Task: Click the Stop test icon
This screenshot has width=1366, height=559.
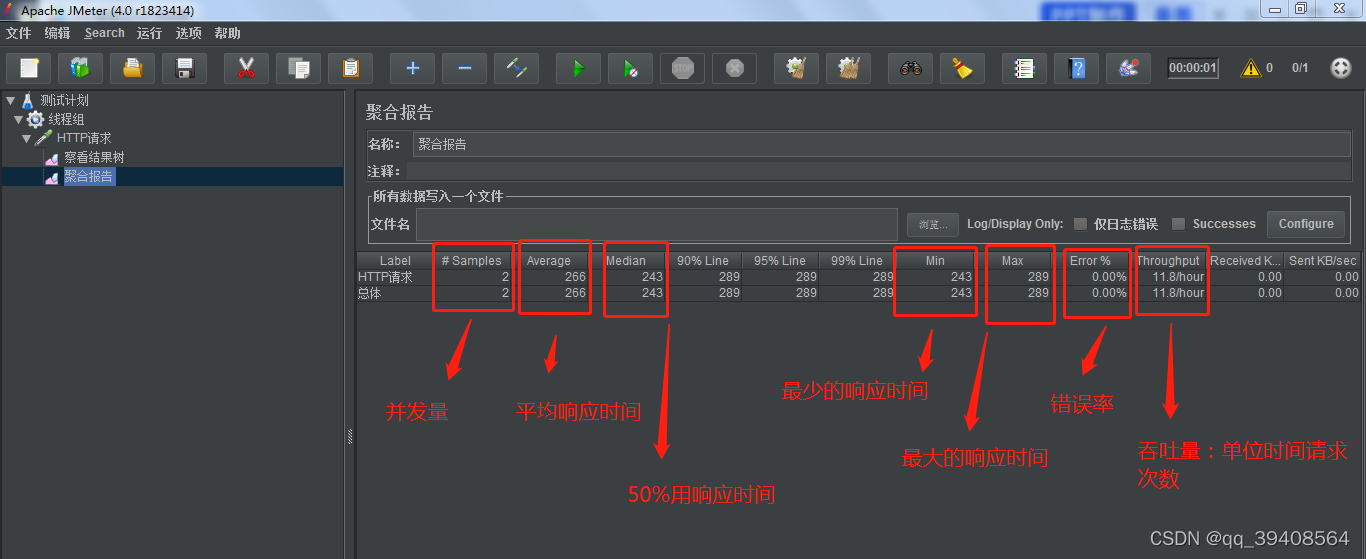Action: pos(682,68)
